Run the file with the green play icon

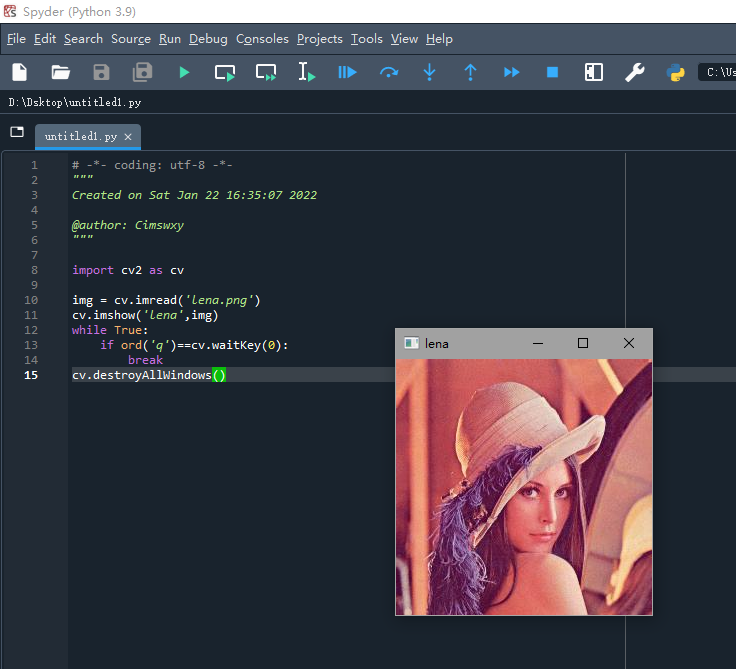click(x=184, y=72)
